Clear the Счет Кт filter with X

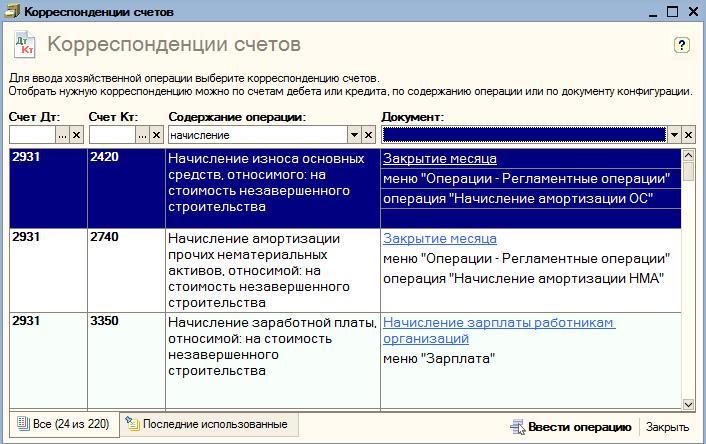[157, 135]
